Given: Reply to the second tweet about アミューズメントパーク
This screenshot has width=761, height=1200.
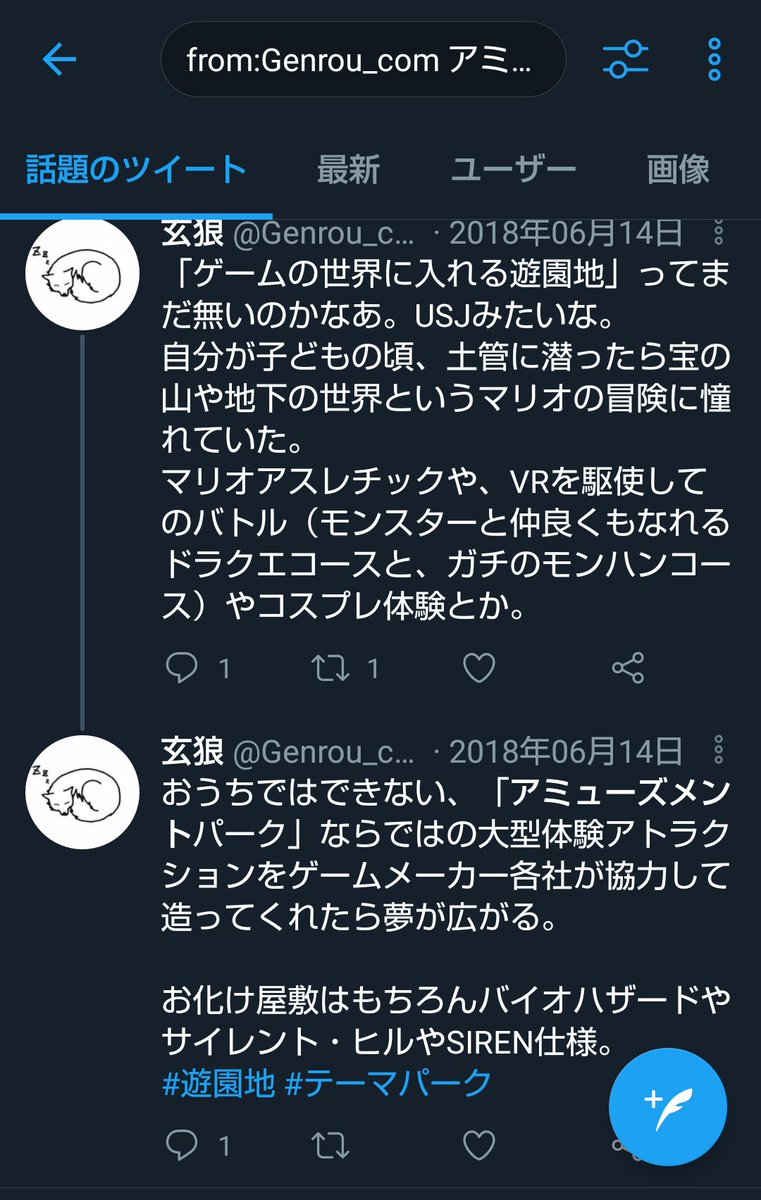Looking at the screenshot, I should pos(183,1143).
